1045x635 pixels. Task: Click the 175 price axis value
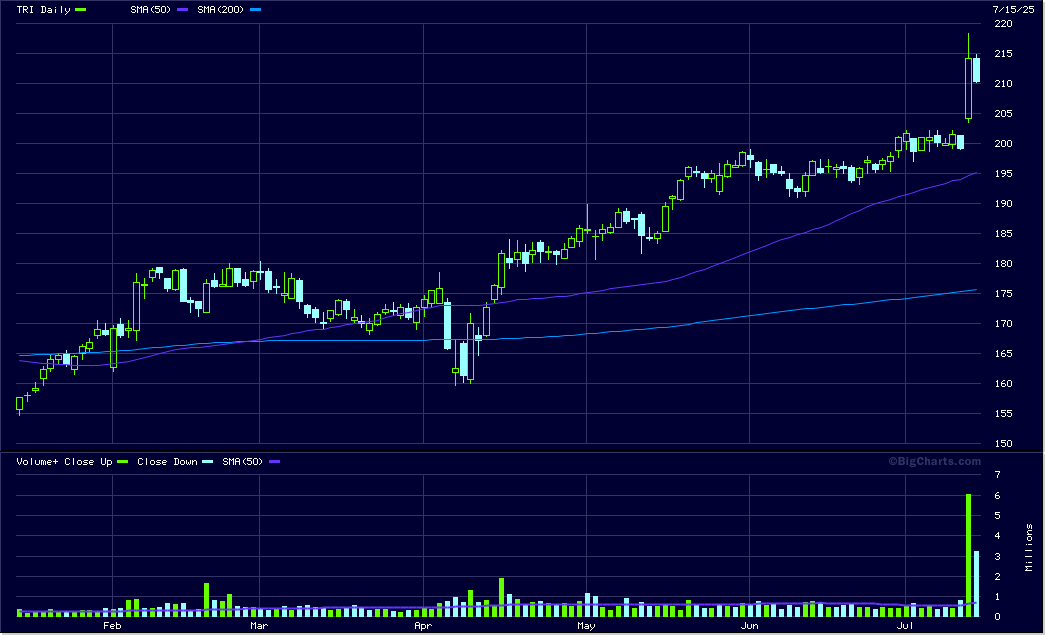click(x=1003, y=294)
